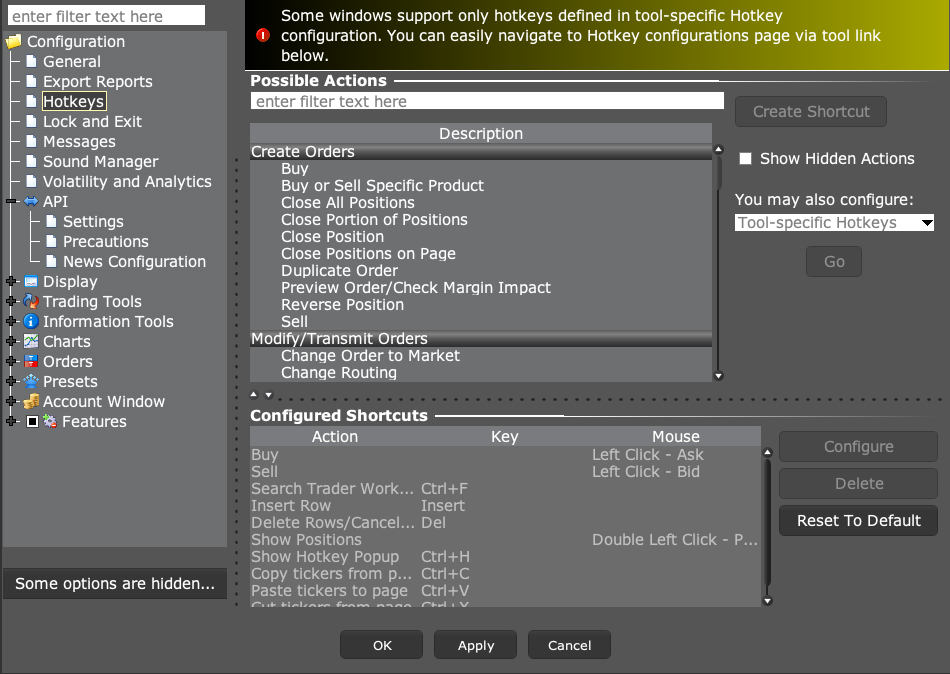Viewport: 950px width, 674px height.
Task: Click the Configuration folder icon
Action: pos(13,42)
